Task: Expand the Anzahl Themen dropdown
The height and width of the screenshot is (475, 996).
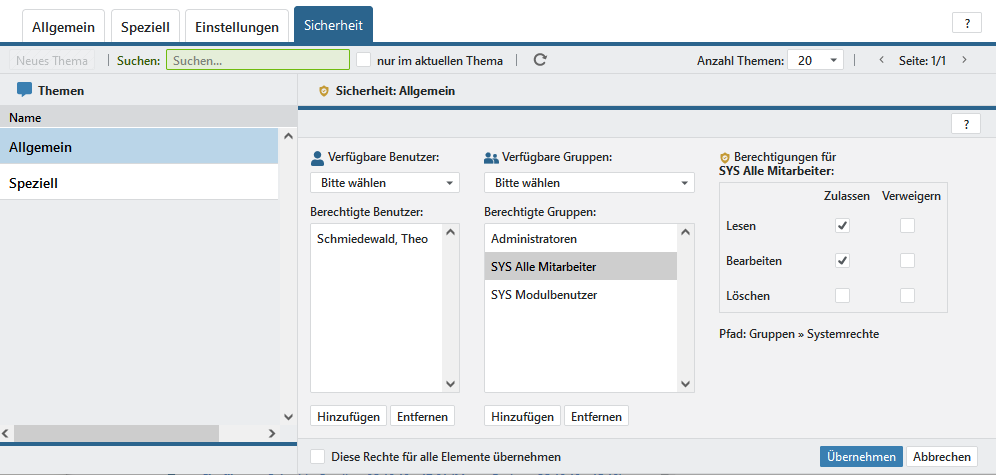Action: click(815, 60)
